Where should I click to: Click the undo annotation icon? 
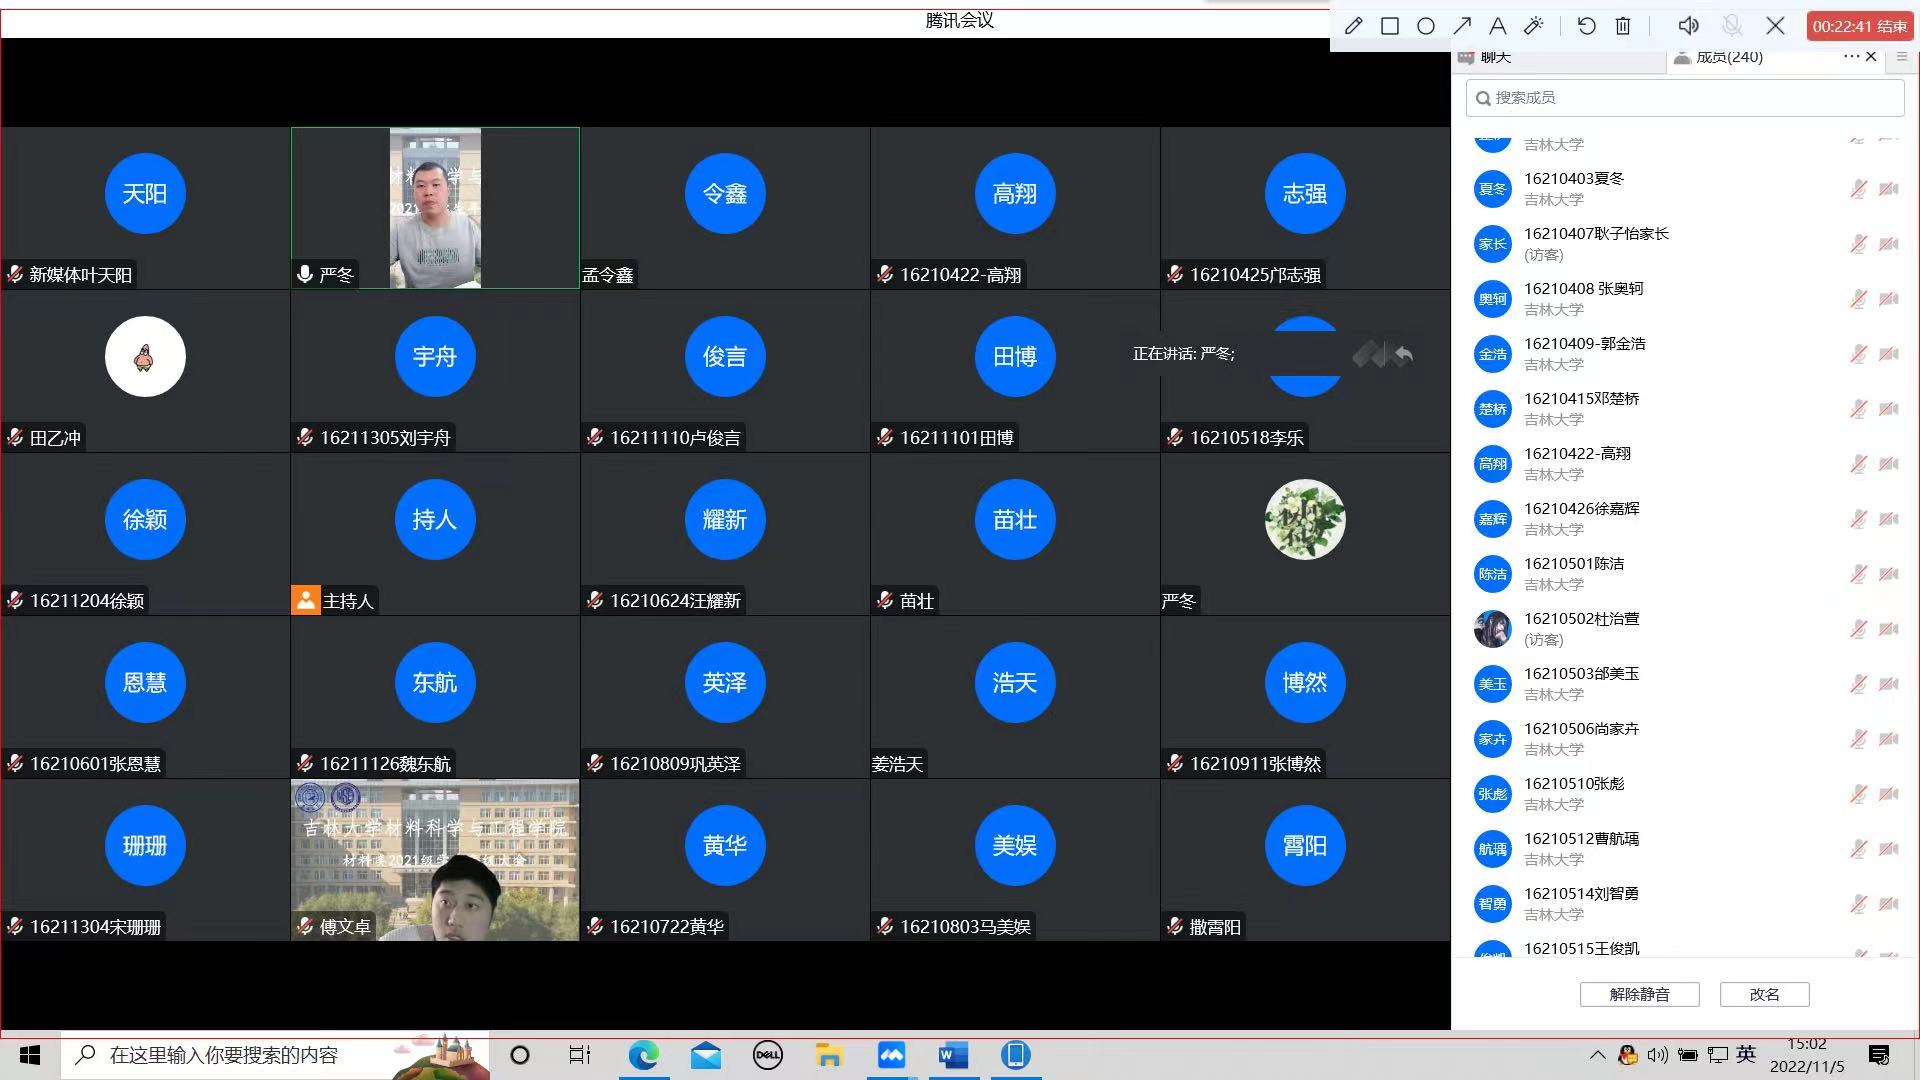[x=1587, y=26]
